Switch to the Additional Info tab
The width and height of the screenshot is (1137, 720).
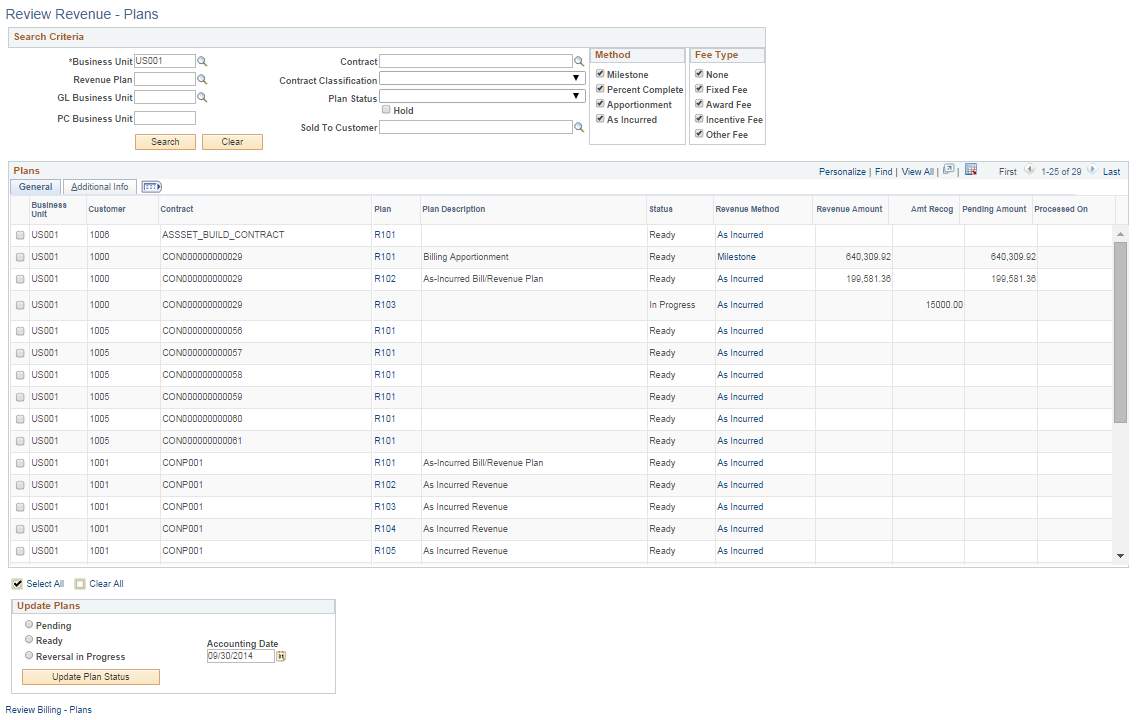(99, 186)
